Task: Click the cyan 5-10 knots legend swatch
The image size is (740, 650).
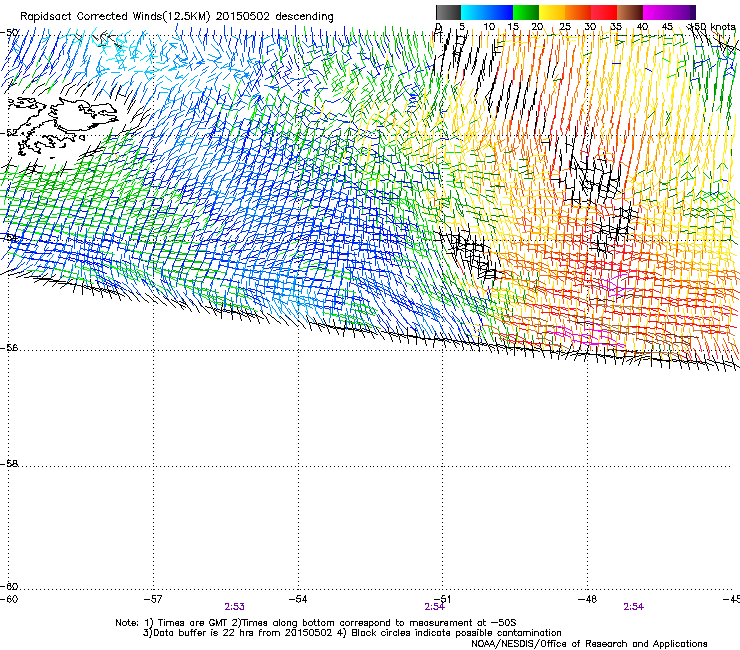Action: pos(474,12)
